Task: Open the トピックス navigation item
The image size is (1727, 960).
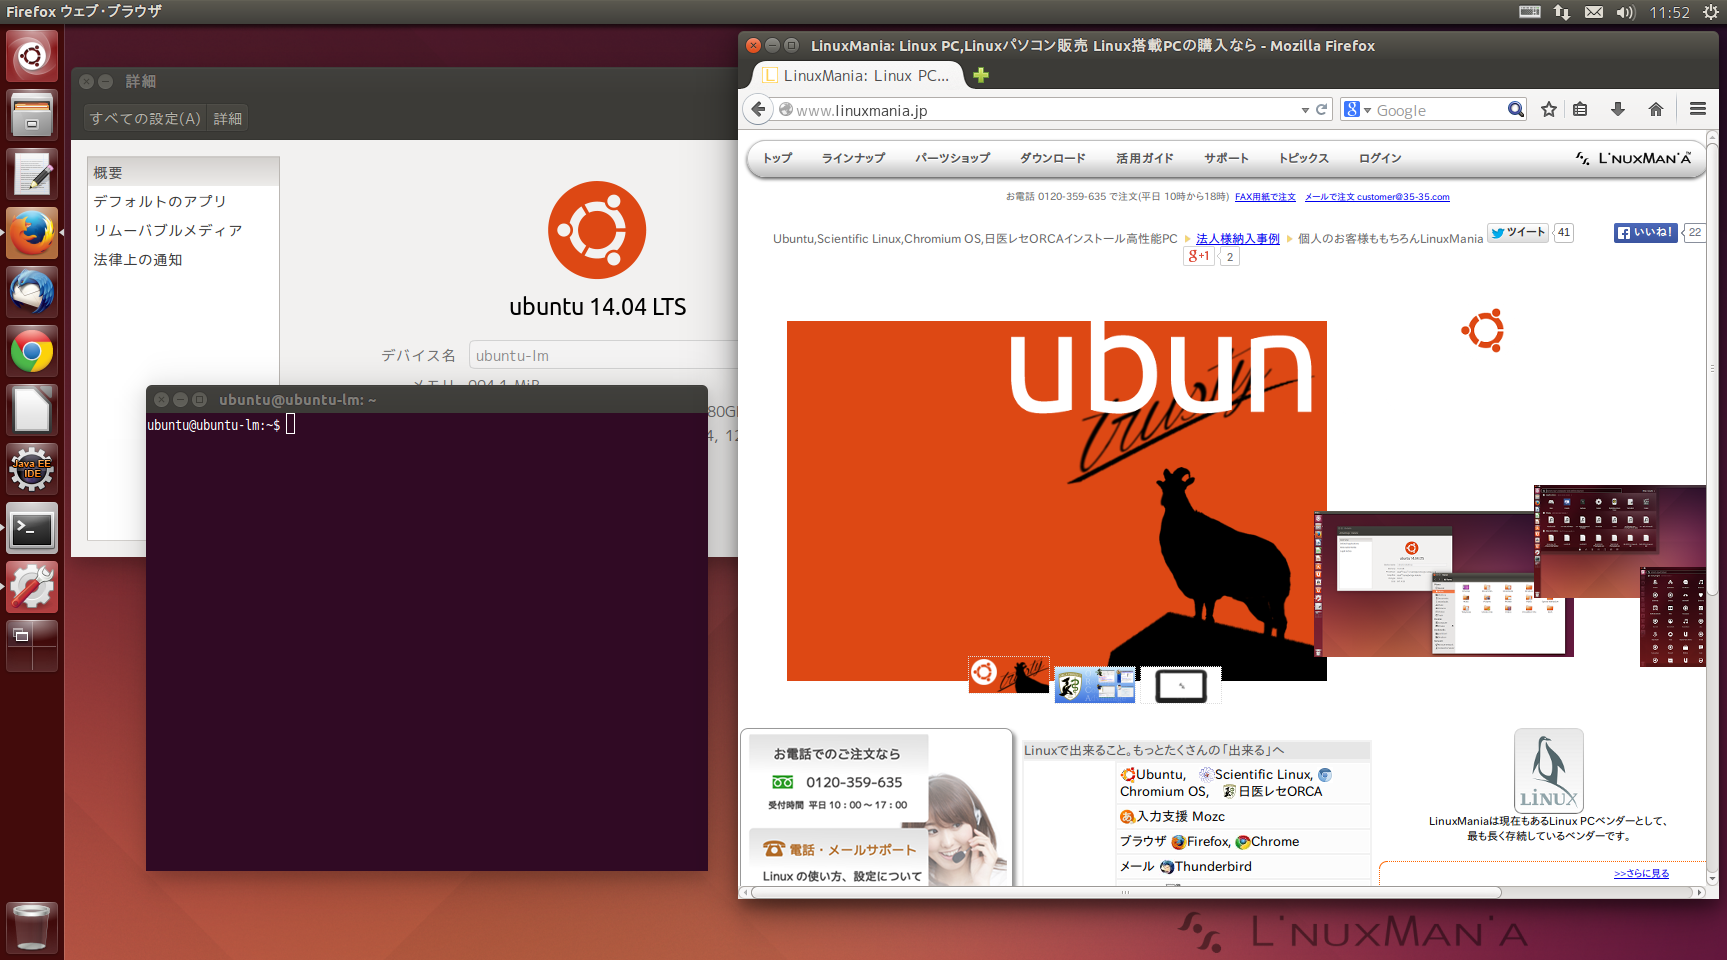Action: coord(1304,158)
